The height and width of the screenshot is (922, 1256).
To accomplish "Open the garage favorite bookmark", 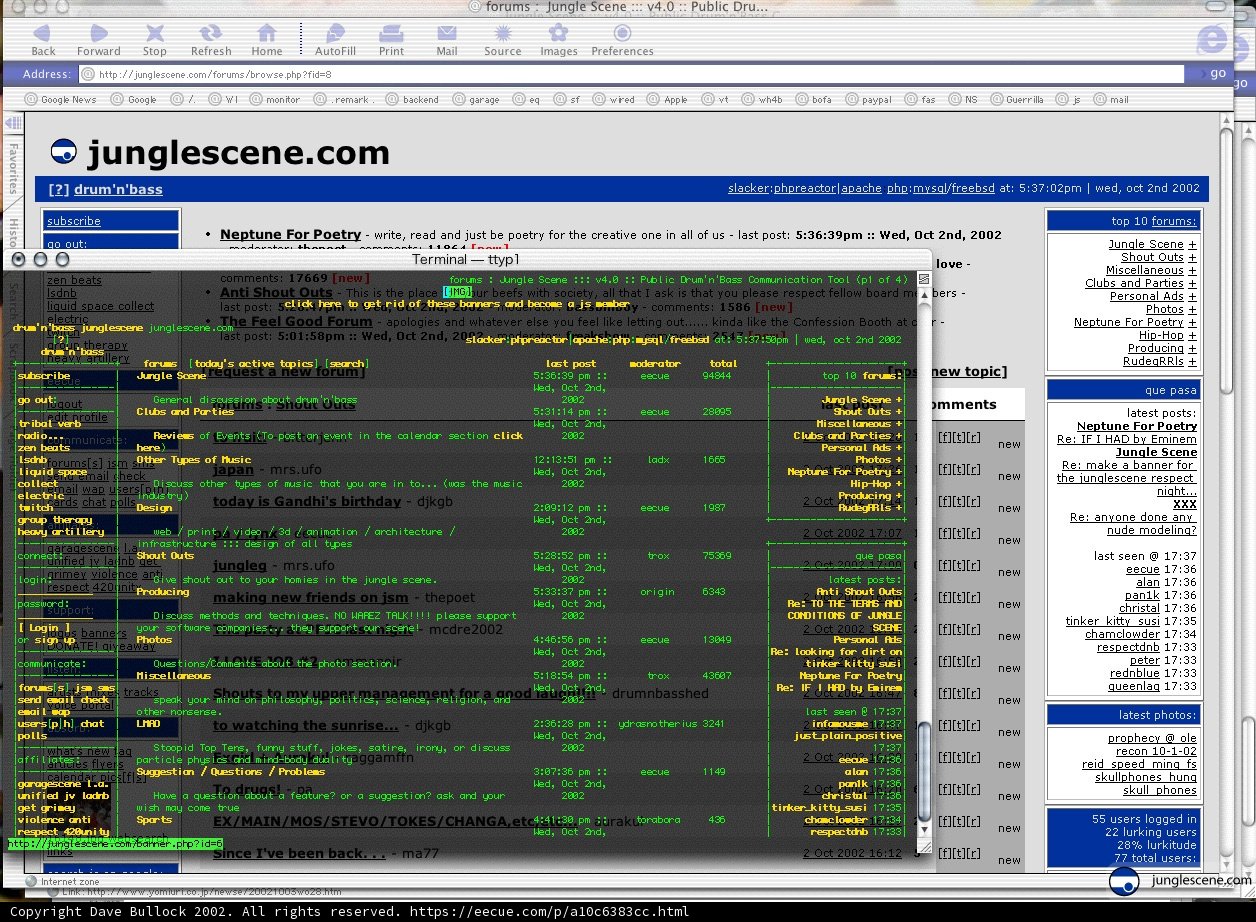I will point(476,100).
